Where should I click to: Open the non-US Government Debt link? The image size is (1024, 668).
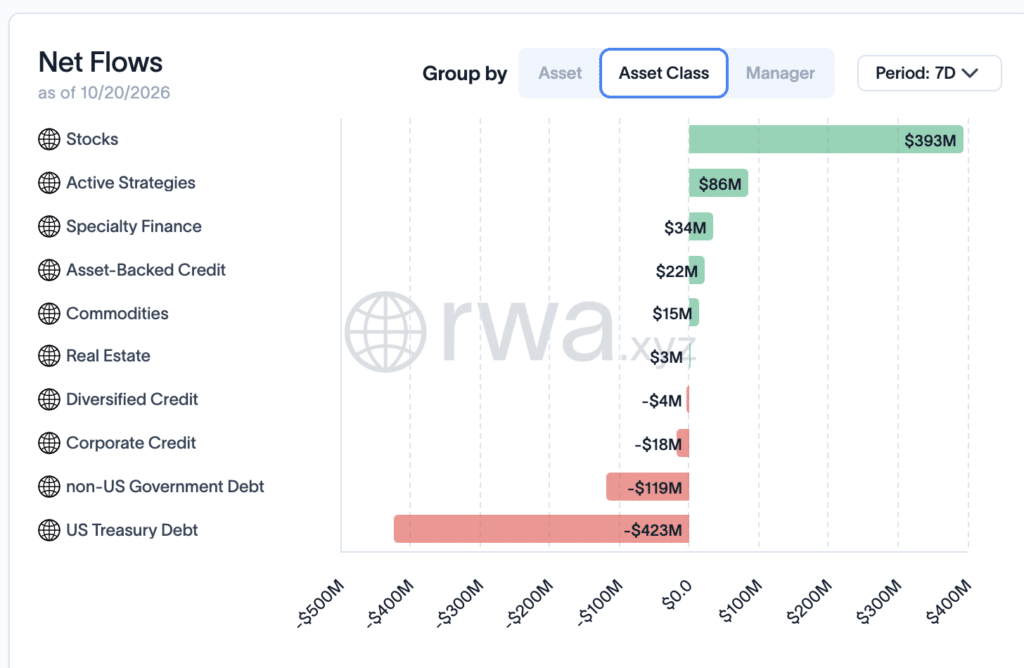pos(165,486)
